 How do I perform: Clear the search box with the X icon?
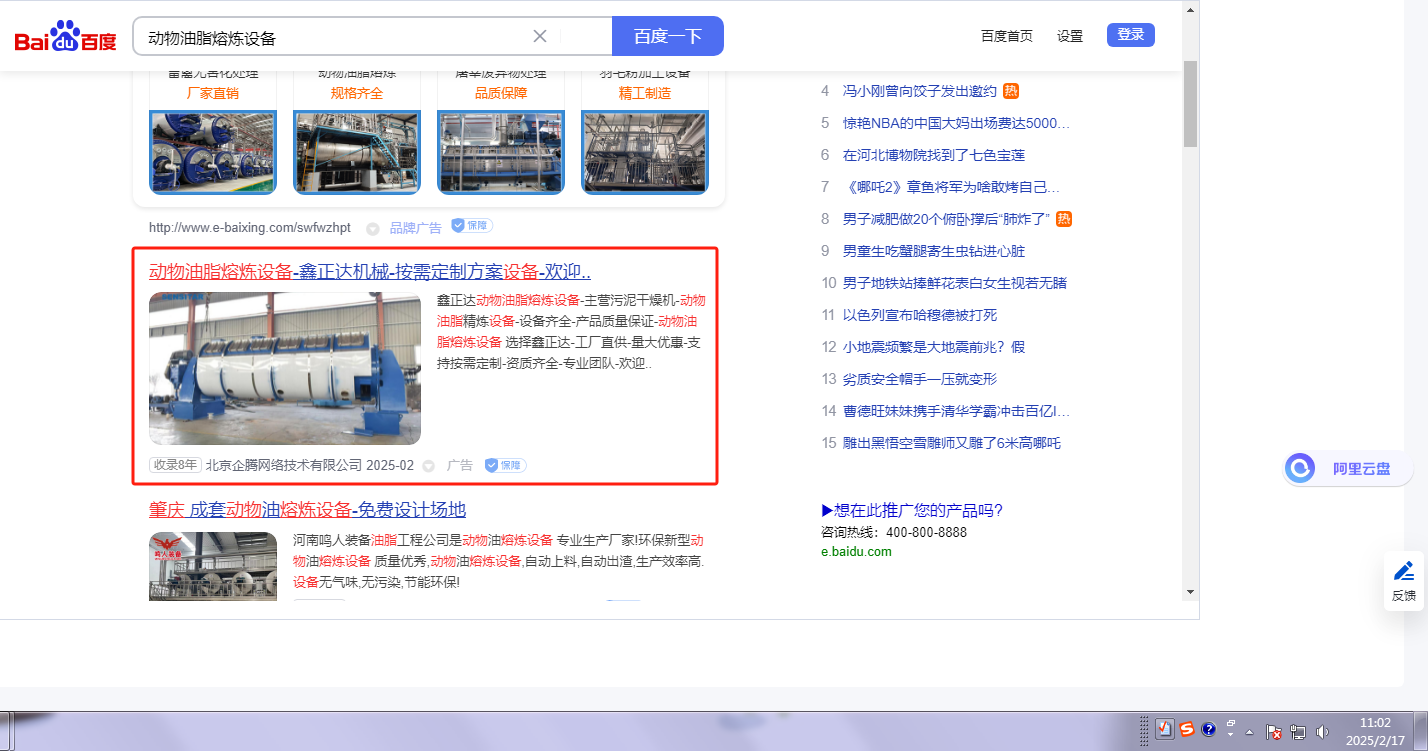tap(540, 36)
